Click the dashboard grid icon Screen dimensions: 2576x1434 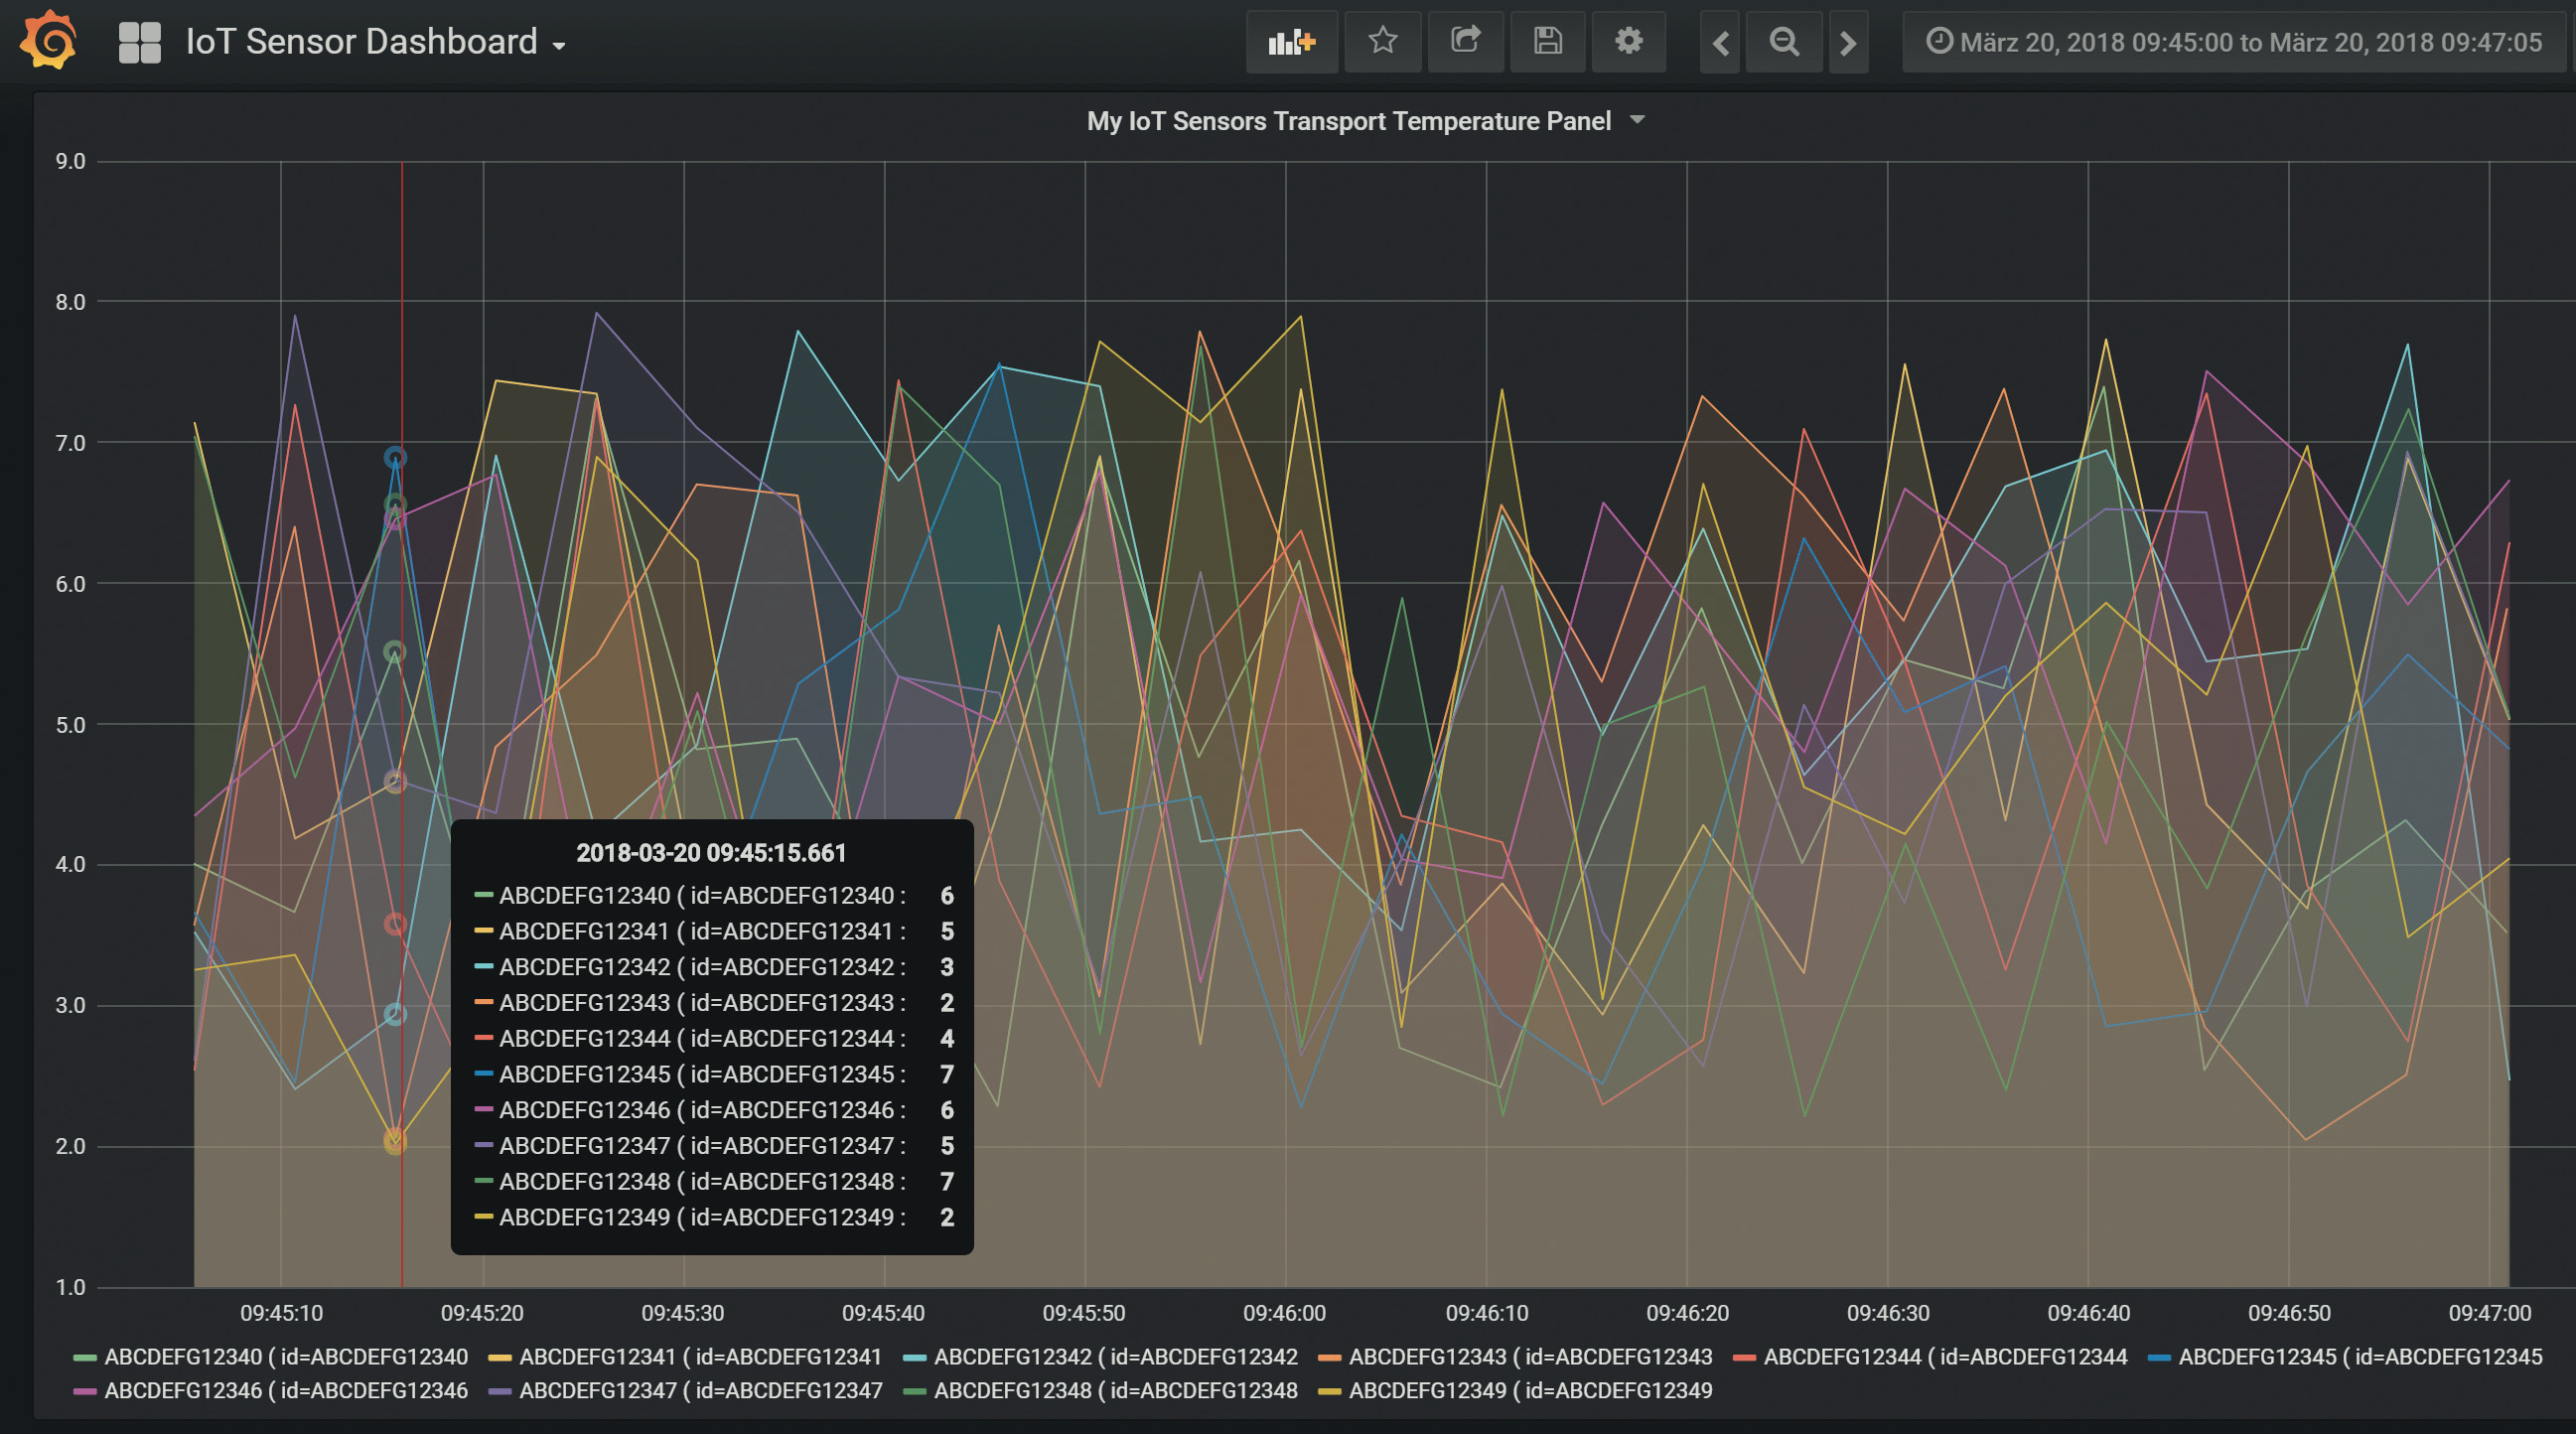139,42
